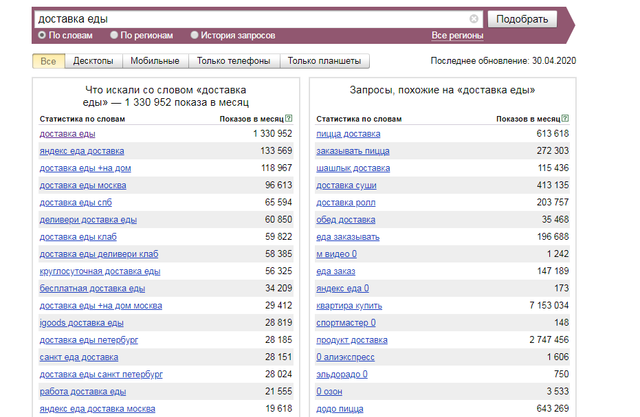Clear the search field with the X icon
The width and height of the screenshot is (640, 417).
(x=473, y=19)
